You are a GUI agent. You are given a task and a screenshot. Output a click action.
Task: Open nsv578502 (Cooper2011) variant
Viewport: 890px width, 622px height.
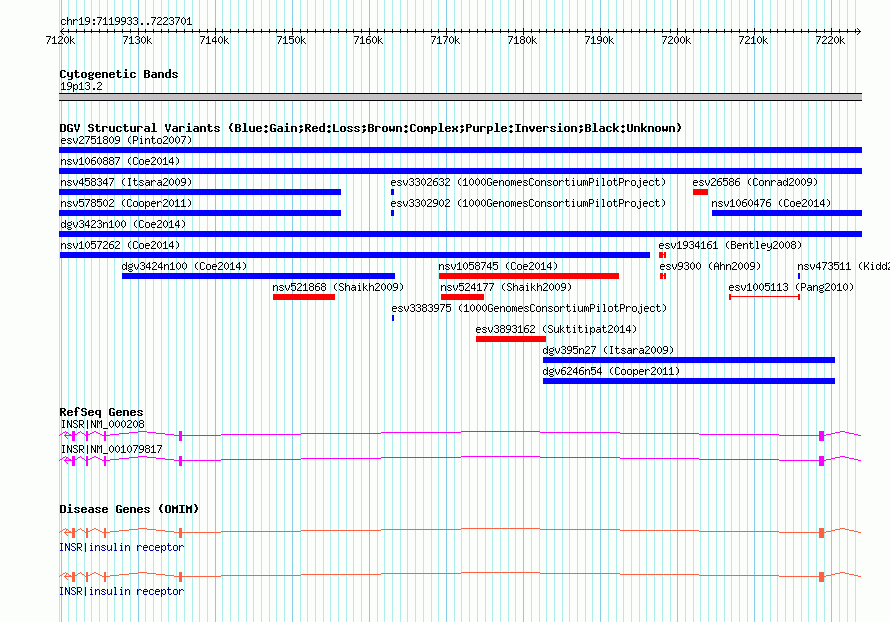pos(126,203)
